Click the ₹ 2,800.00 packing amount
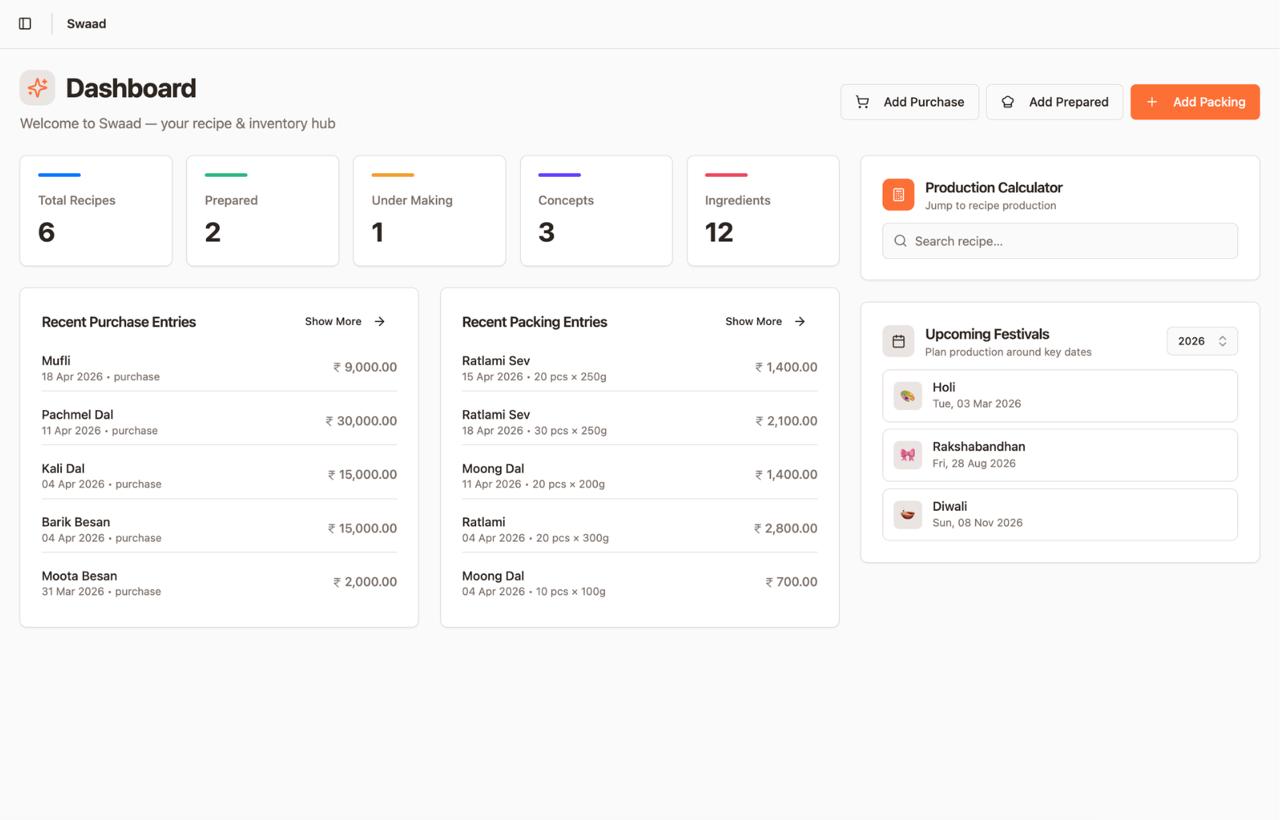 [786, 528]
